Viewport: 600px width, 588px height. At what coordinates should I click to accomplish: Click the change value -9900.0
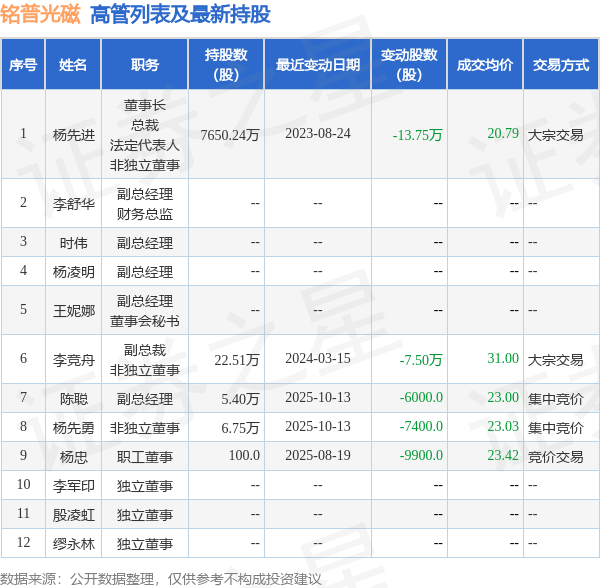[421, 455]
